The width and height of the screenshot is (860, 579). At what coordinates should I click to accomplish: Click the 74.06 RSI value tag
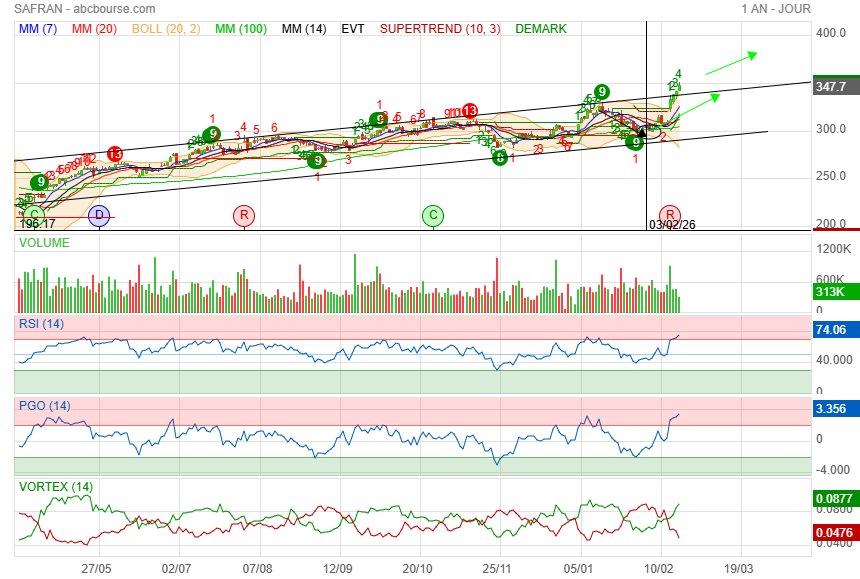[831, 329]
